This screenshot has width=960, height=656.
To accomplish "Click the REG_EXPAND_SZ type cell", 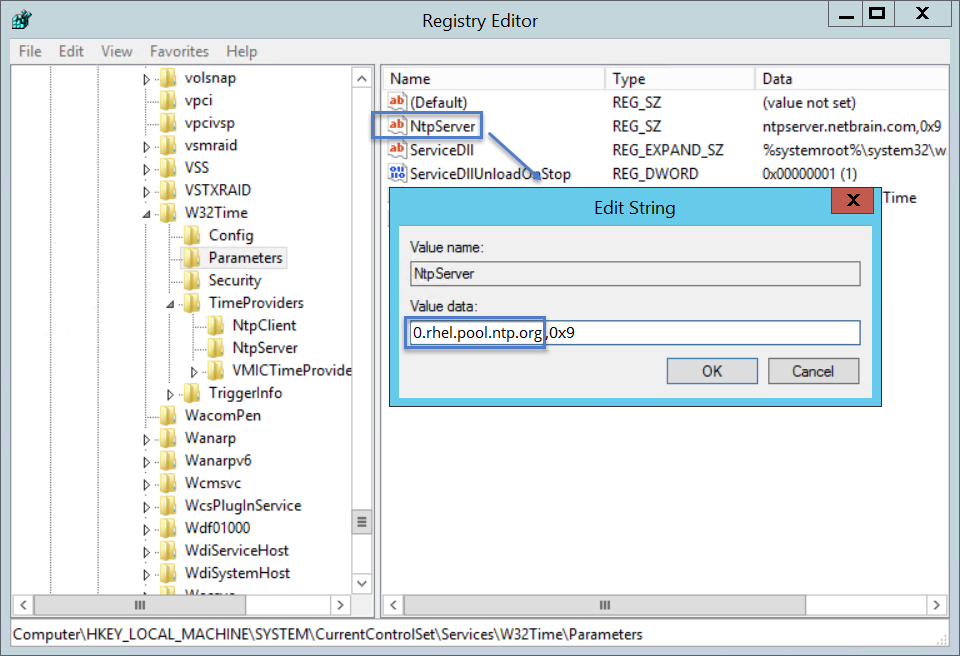I will 668,150.
